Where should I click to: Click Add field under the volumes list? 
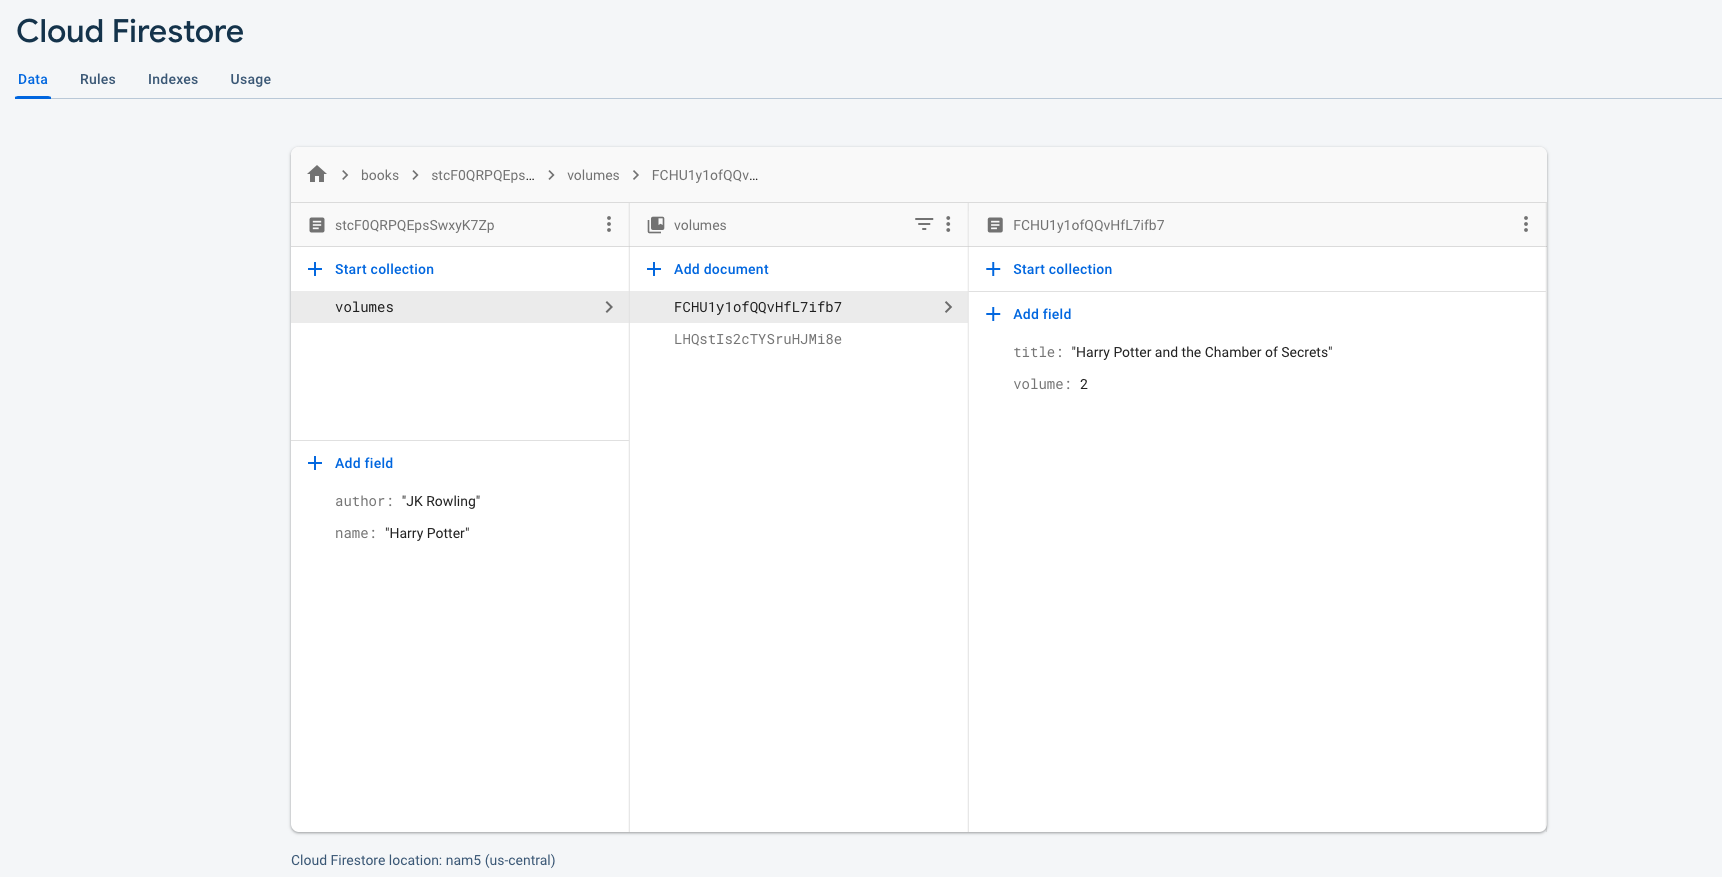click(x=363, y=463)
